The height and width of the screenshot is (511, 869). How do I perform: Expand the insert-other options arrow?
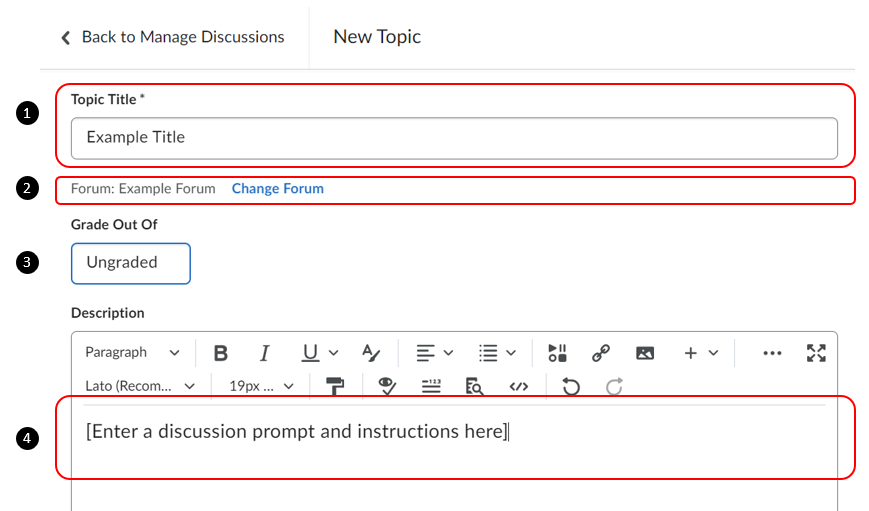tap(713, 353)
